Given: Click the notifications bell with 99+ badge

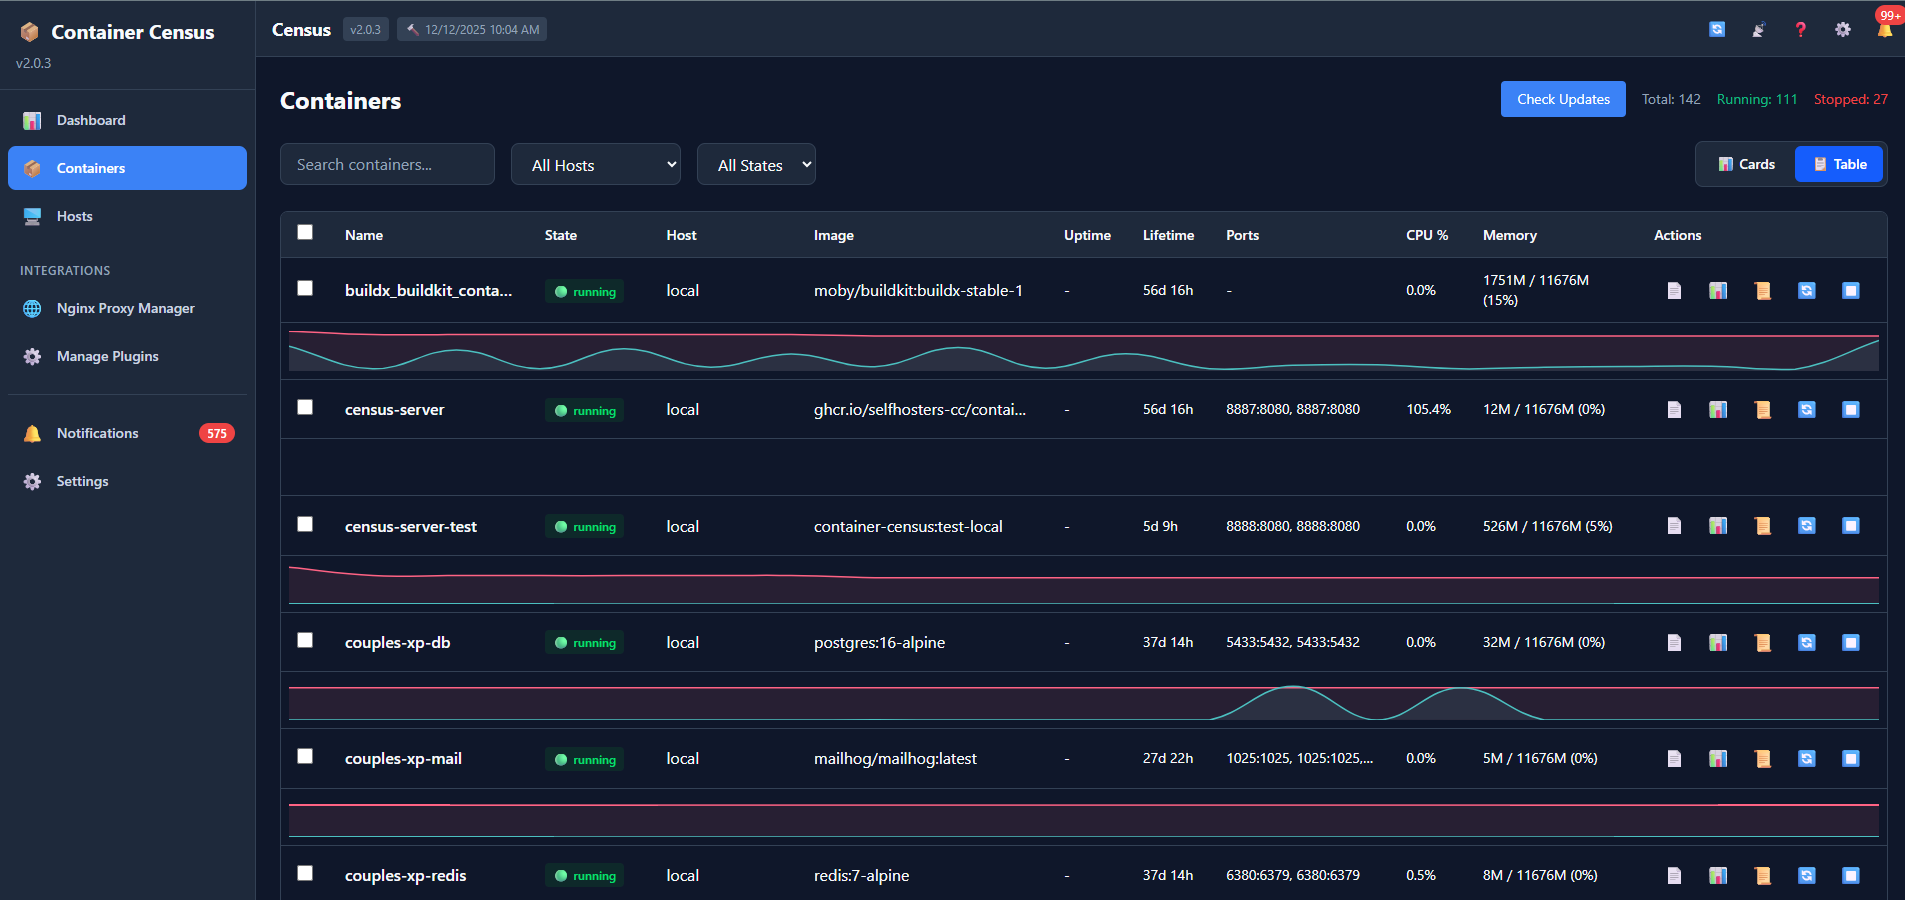Looking at the screenshot, I should (1884, 29).
